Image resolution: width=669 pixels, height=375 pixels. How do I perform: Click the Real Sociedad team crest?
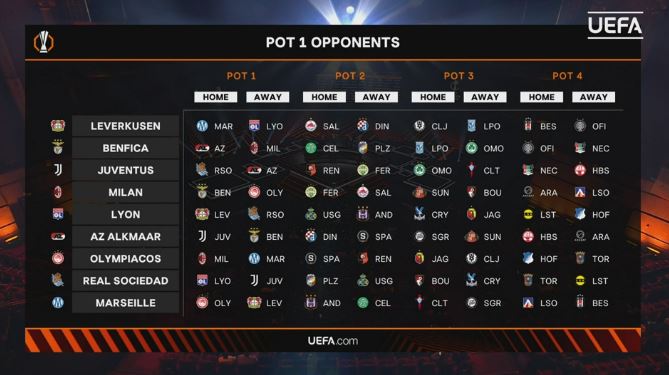pos(57,280)
